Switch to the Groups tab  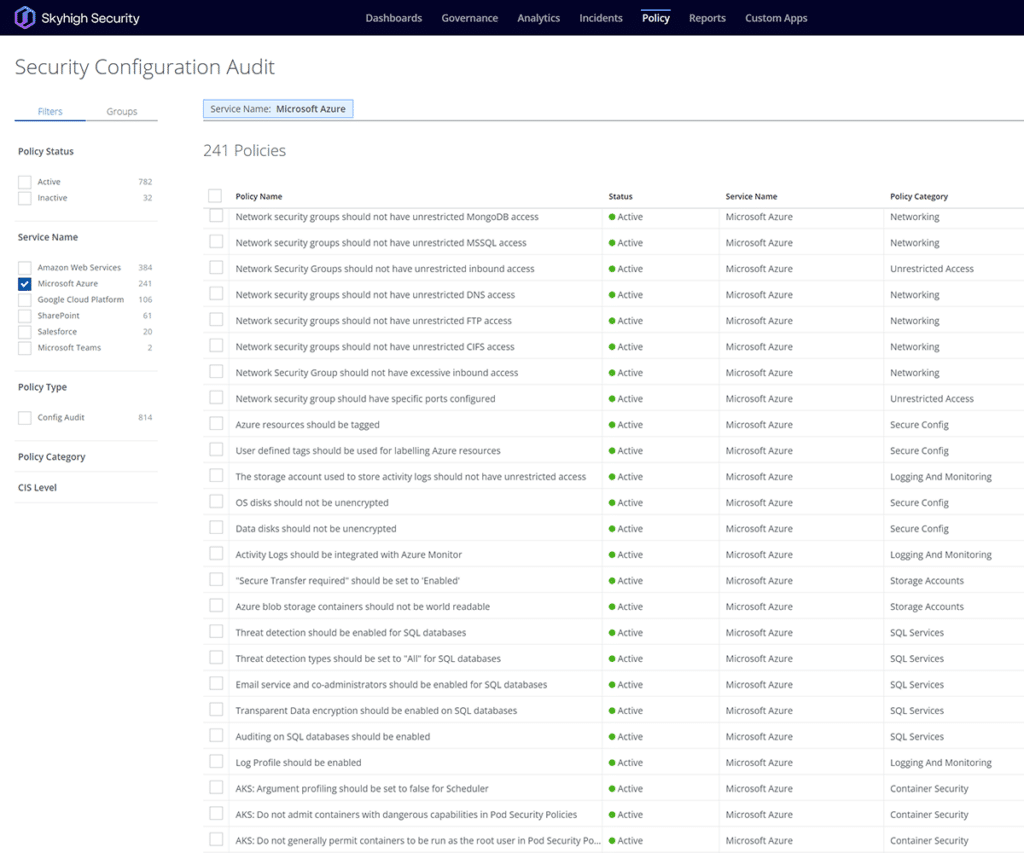click(x=122, y=112)
